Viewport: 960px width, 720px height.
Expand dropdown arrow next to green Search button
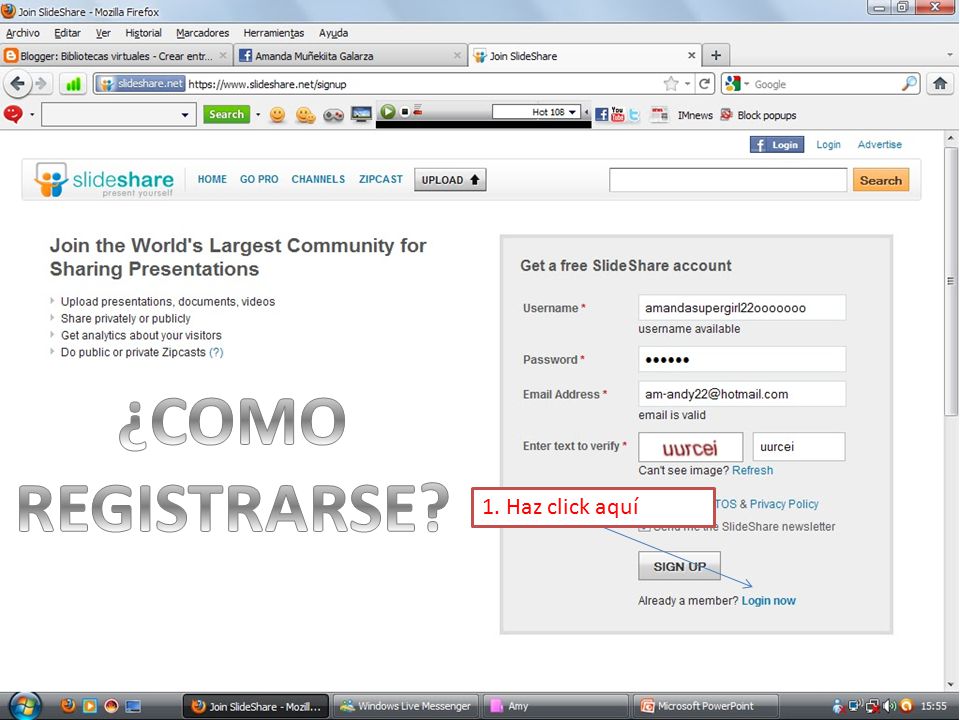click(258, 114)
